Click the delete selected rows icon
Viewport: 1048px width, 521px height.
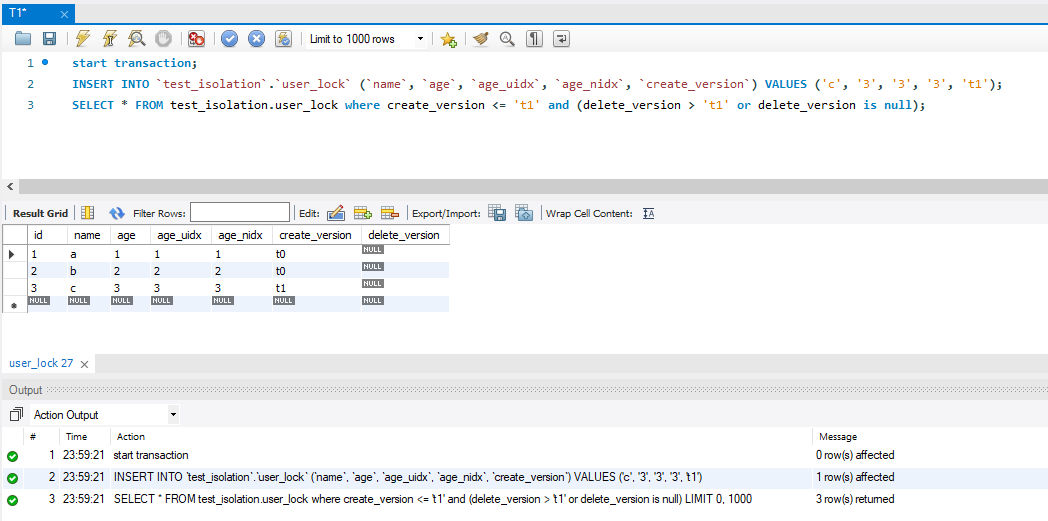(x=390, y=213)
